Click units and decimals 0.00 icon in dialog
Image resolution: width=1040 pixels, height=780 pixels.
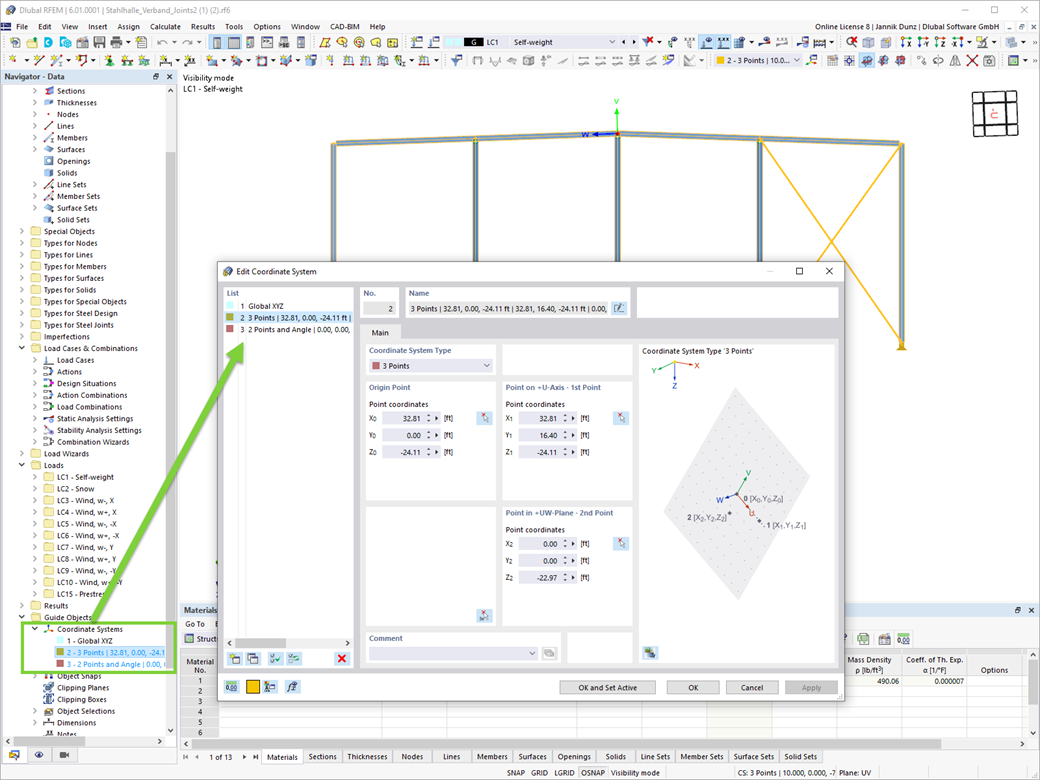point(231,687)
